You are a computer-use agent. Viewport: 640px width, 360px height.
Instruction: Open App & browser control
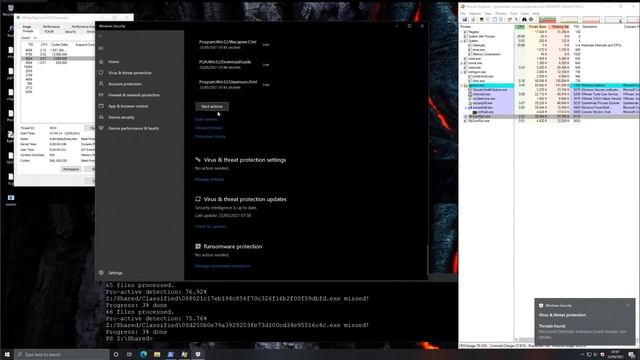click(128, 106)
